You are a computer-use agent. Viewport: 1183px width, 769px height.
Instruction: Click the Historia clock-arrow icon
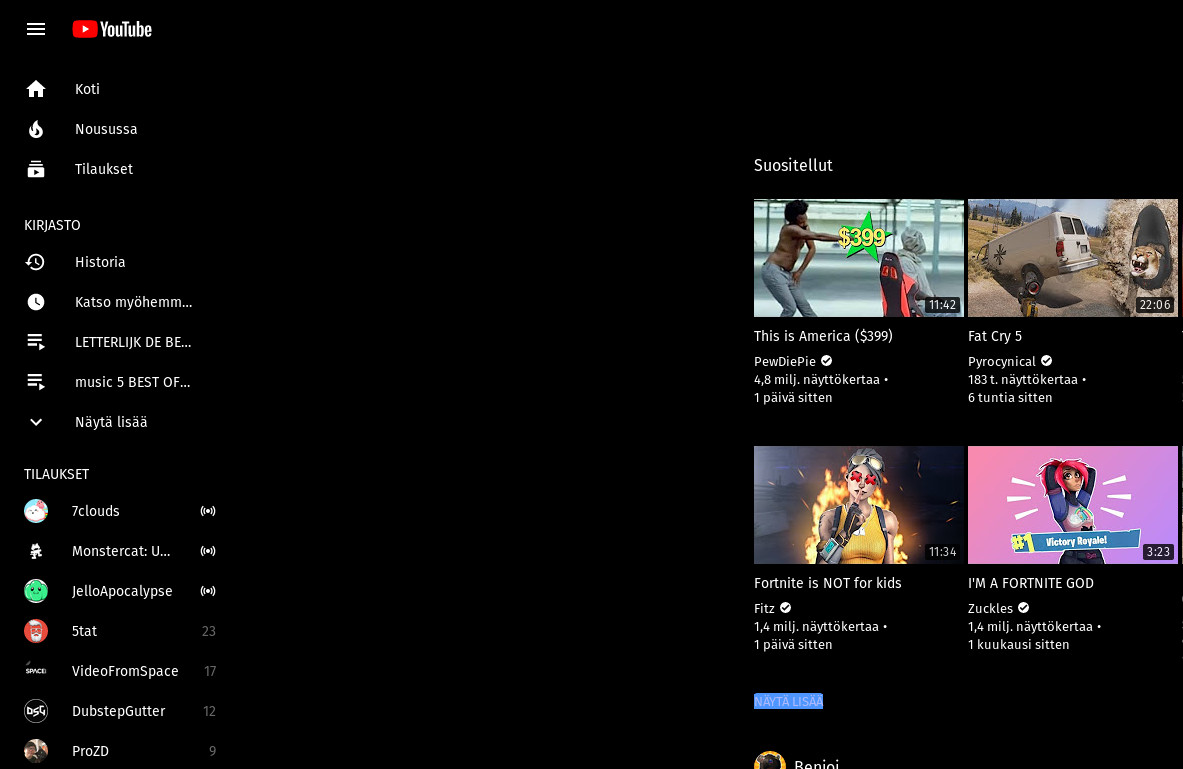[35, 262]
